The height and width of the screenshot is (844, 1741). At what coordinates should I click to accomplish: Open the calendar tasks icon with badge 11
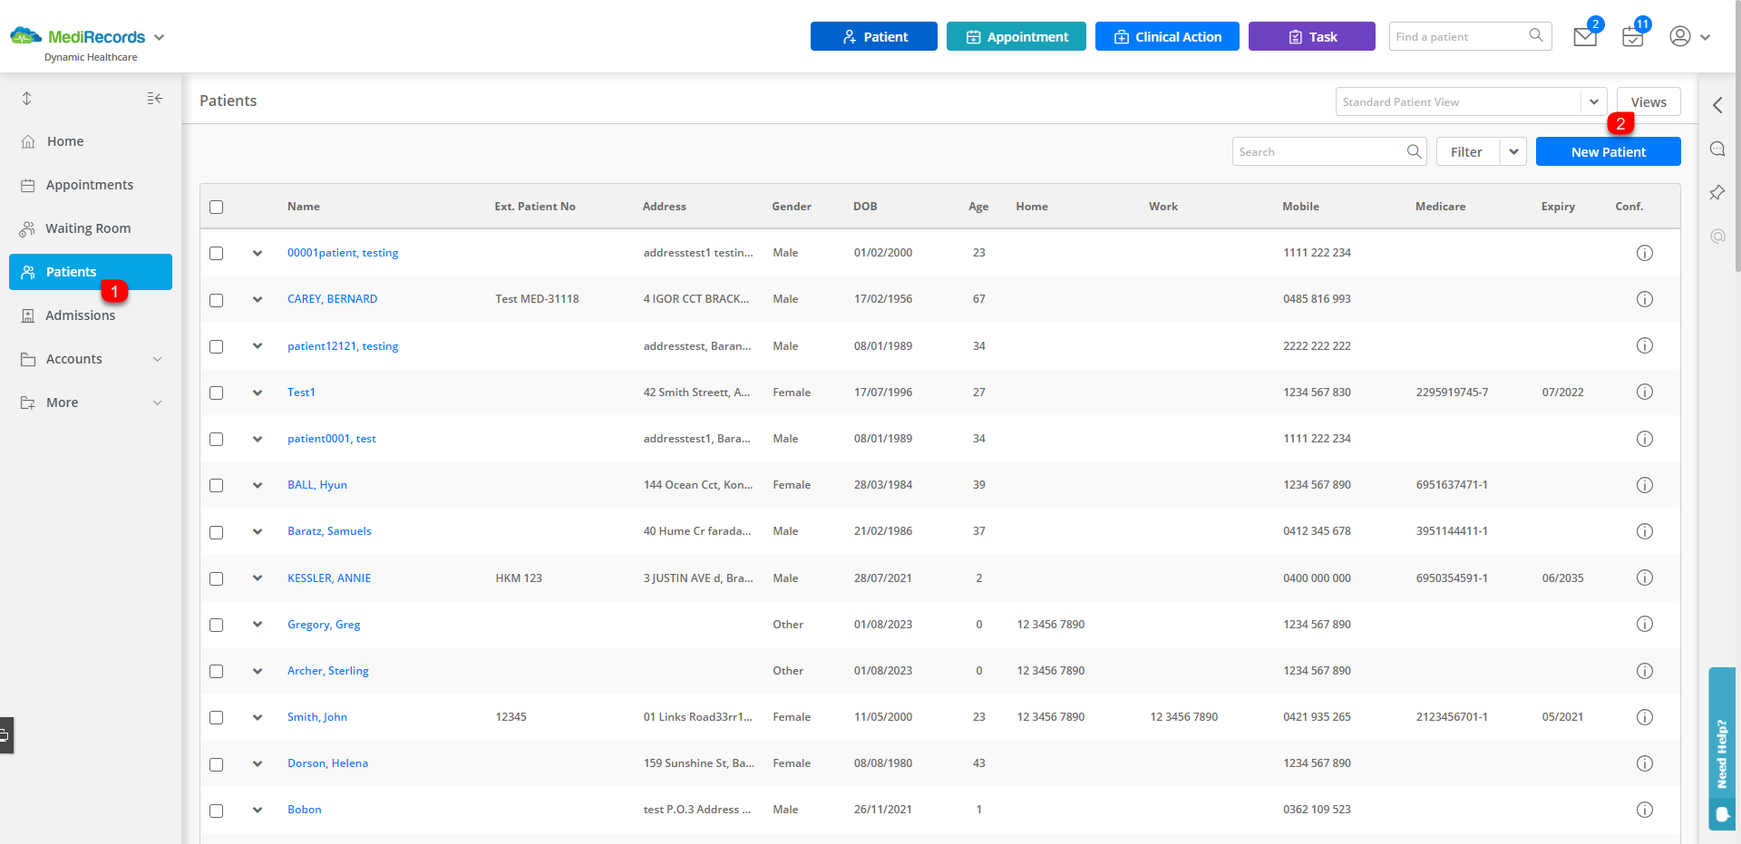click(1632, 37)
